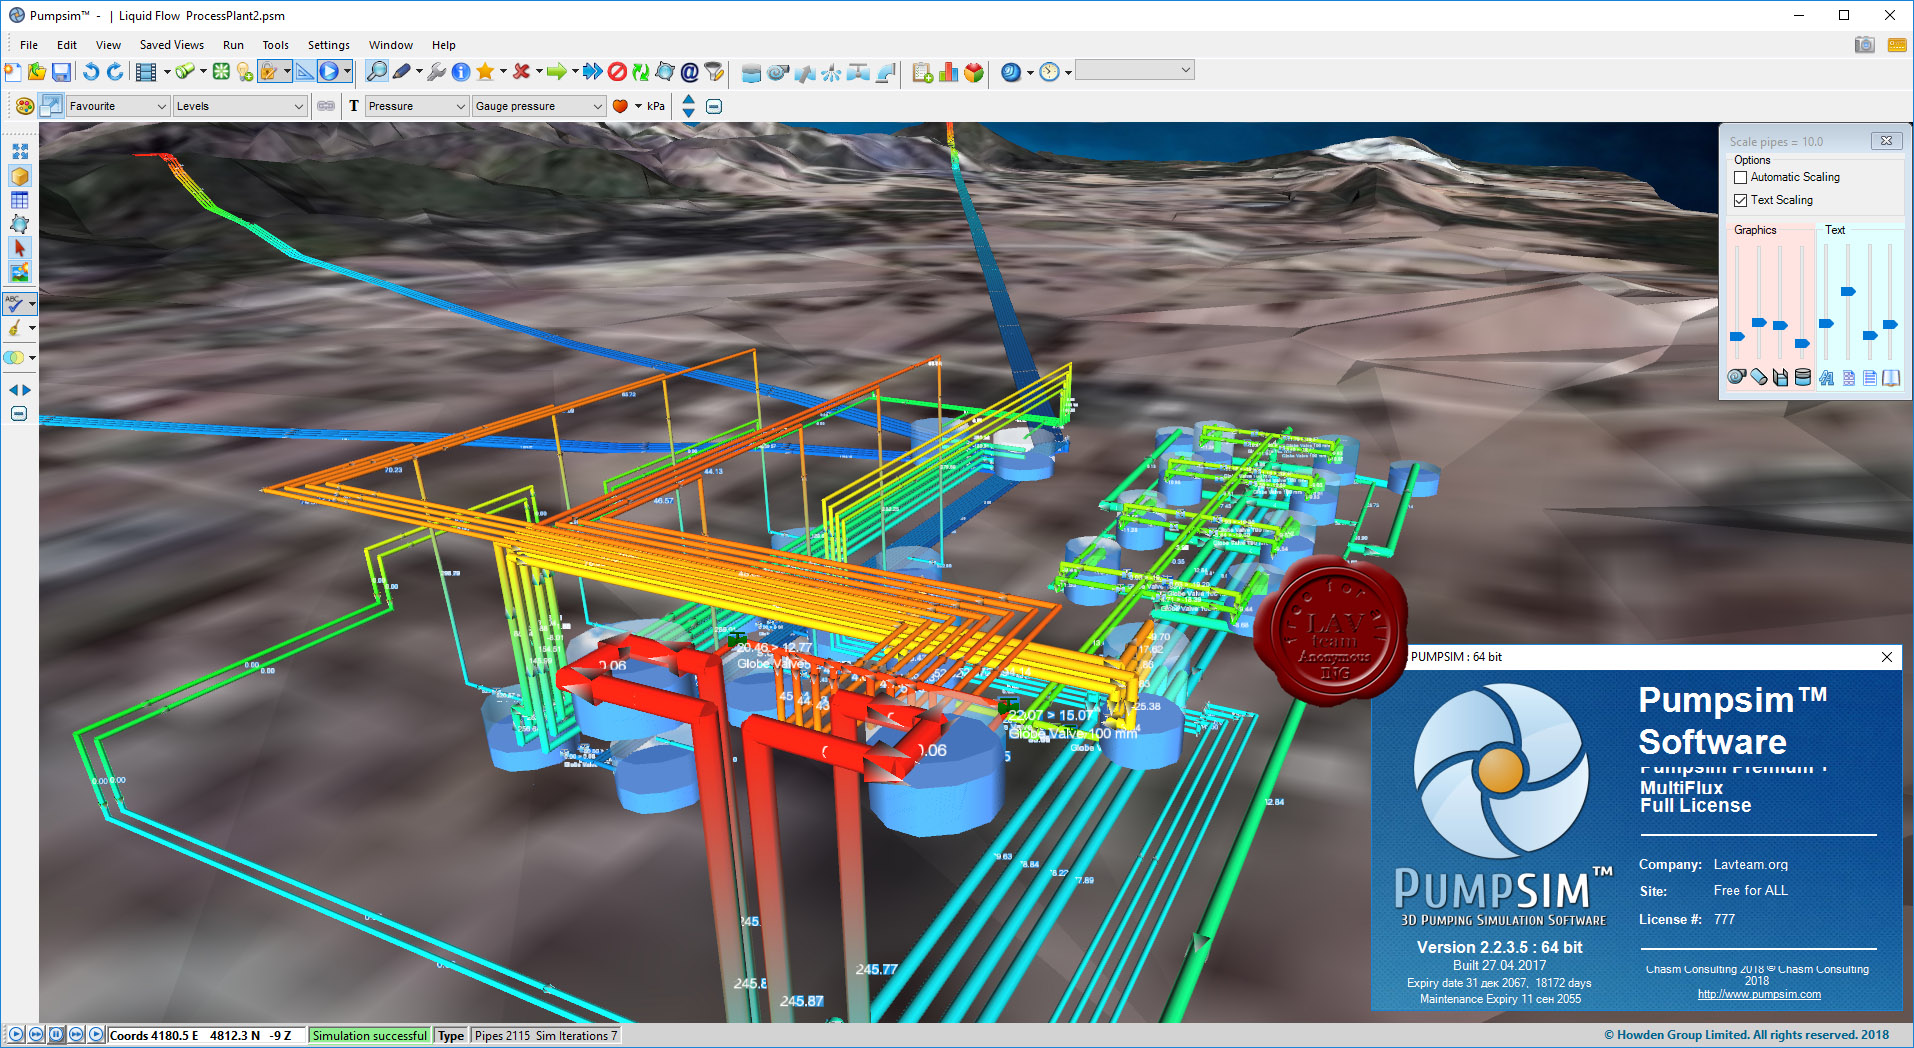The width and height of the screenshot is (1914, 1048).
Task: Toggle the padlock lock button
Action: (268, 72)
